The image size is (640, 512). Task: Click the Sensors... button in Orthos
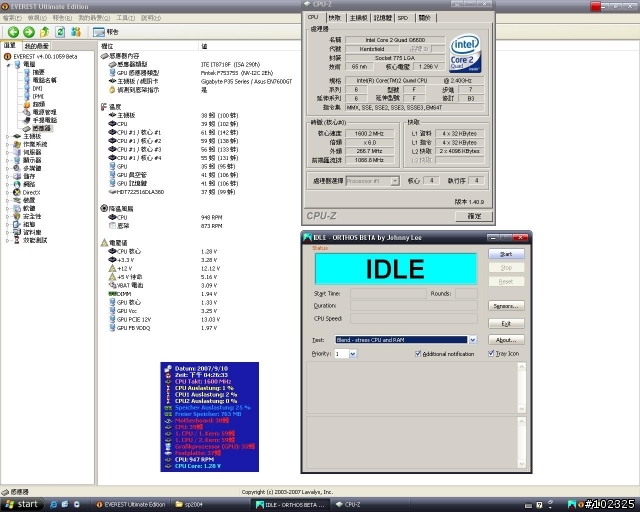[x=506, y=306]
